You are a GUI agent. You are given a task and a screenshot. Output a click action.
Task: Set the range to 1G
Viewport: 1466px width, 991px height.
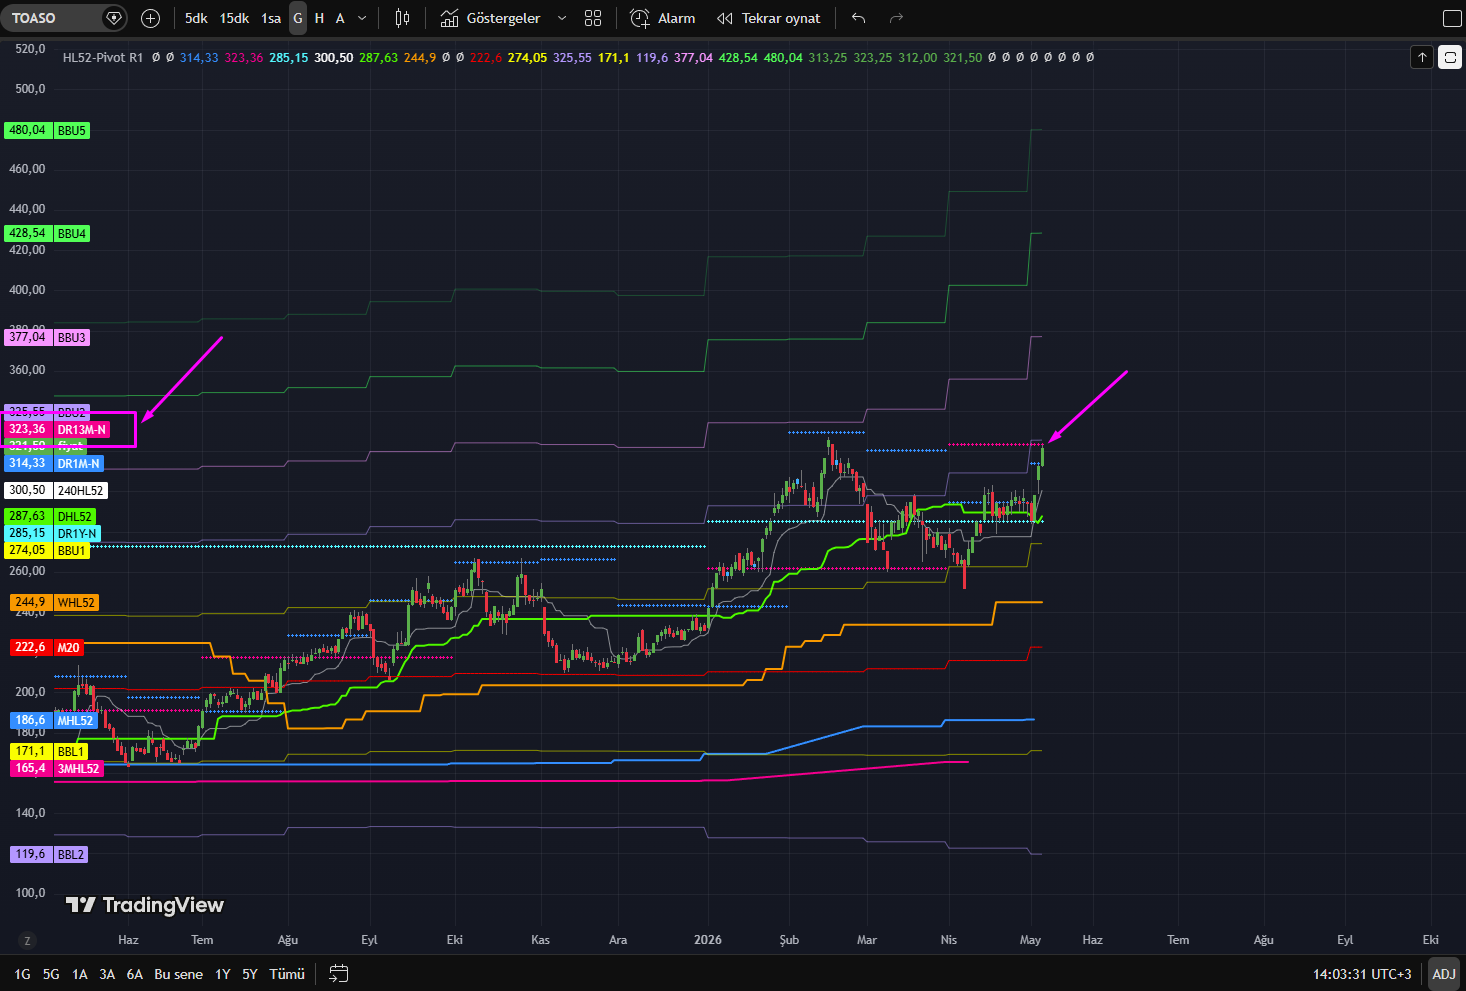coord(22,974)
